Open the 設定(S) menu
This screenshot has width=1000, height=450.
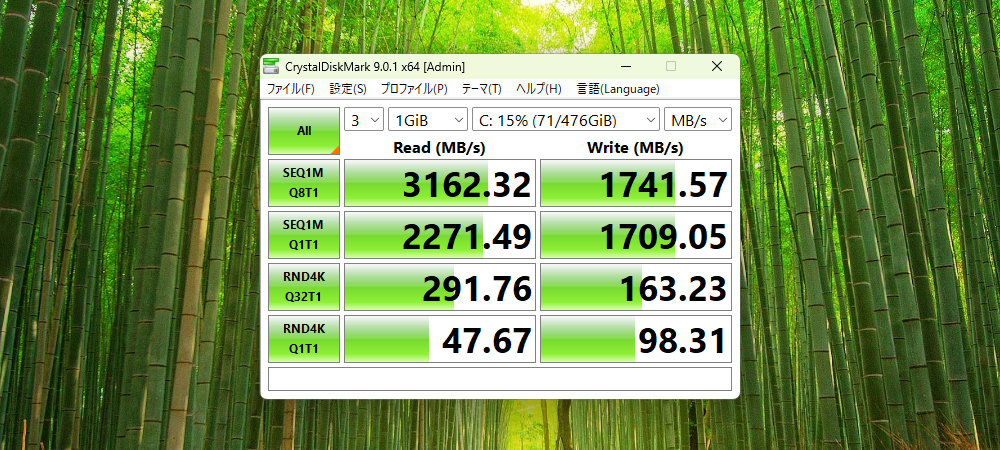(348, 89)
